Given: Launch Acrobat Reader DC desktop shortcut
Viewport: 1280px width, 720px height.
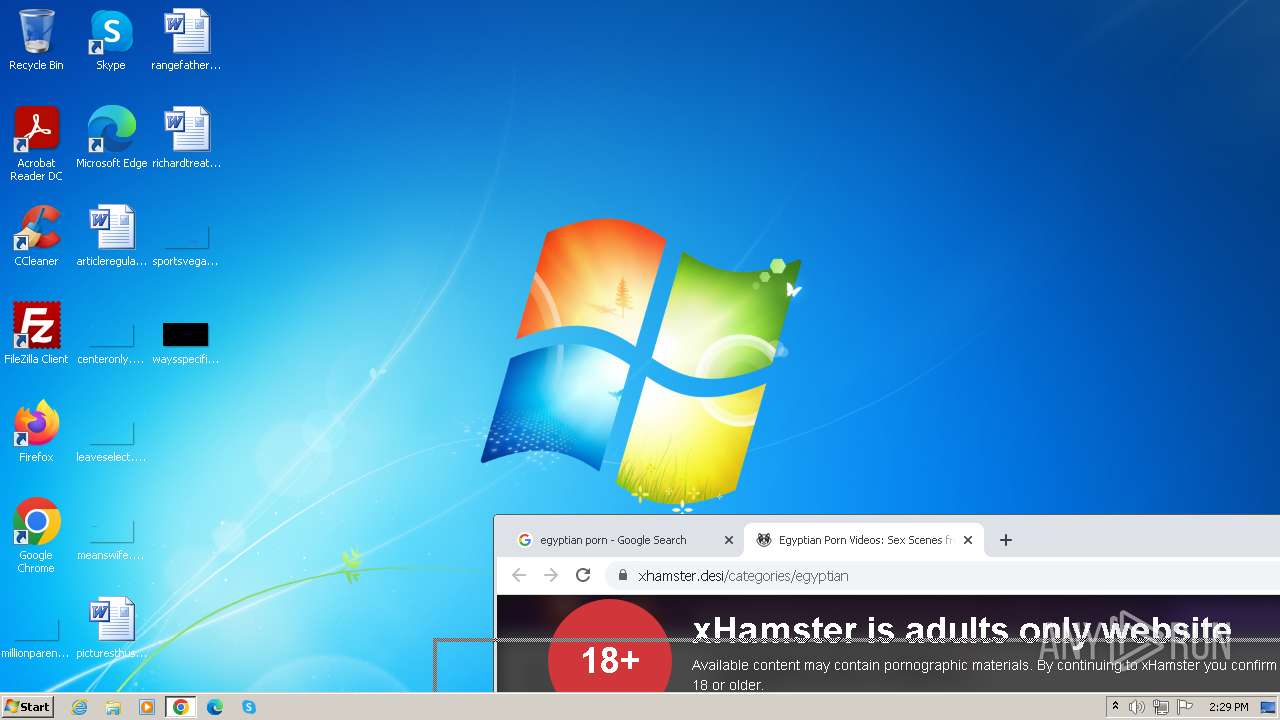Looking at the screenshot, I should 36,144.
